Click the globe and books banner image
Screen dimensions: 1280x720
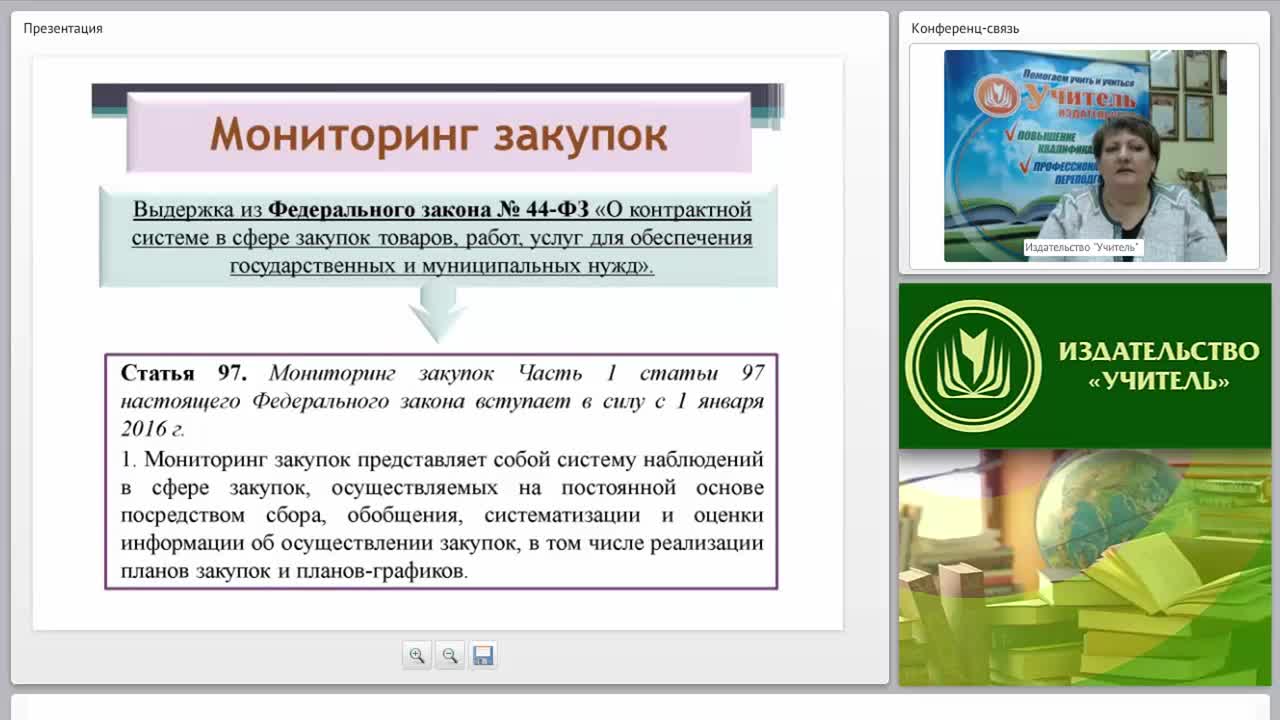tap(1085, 567)
